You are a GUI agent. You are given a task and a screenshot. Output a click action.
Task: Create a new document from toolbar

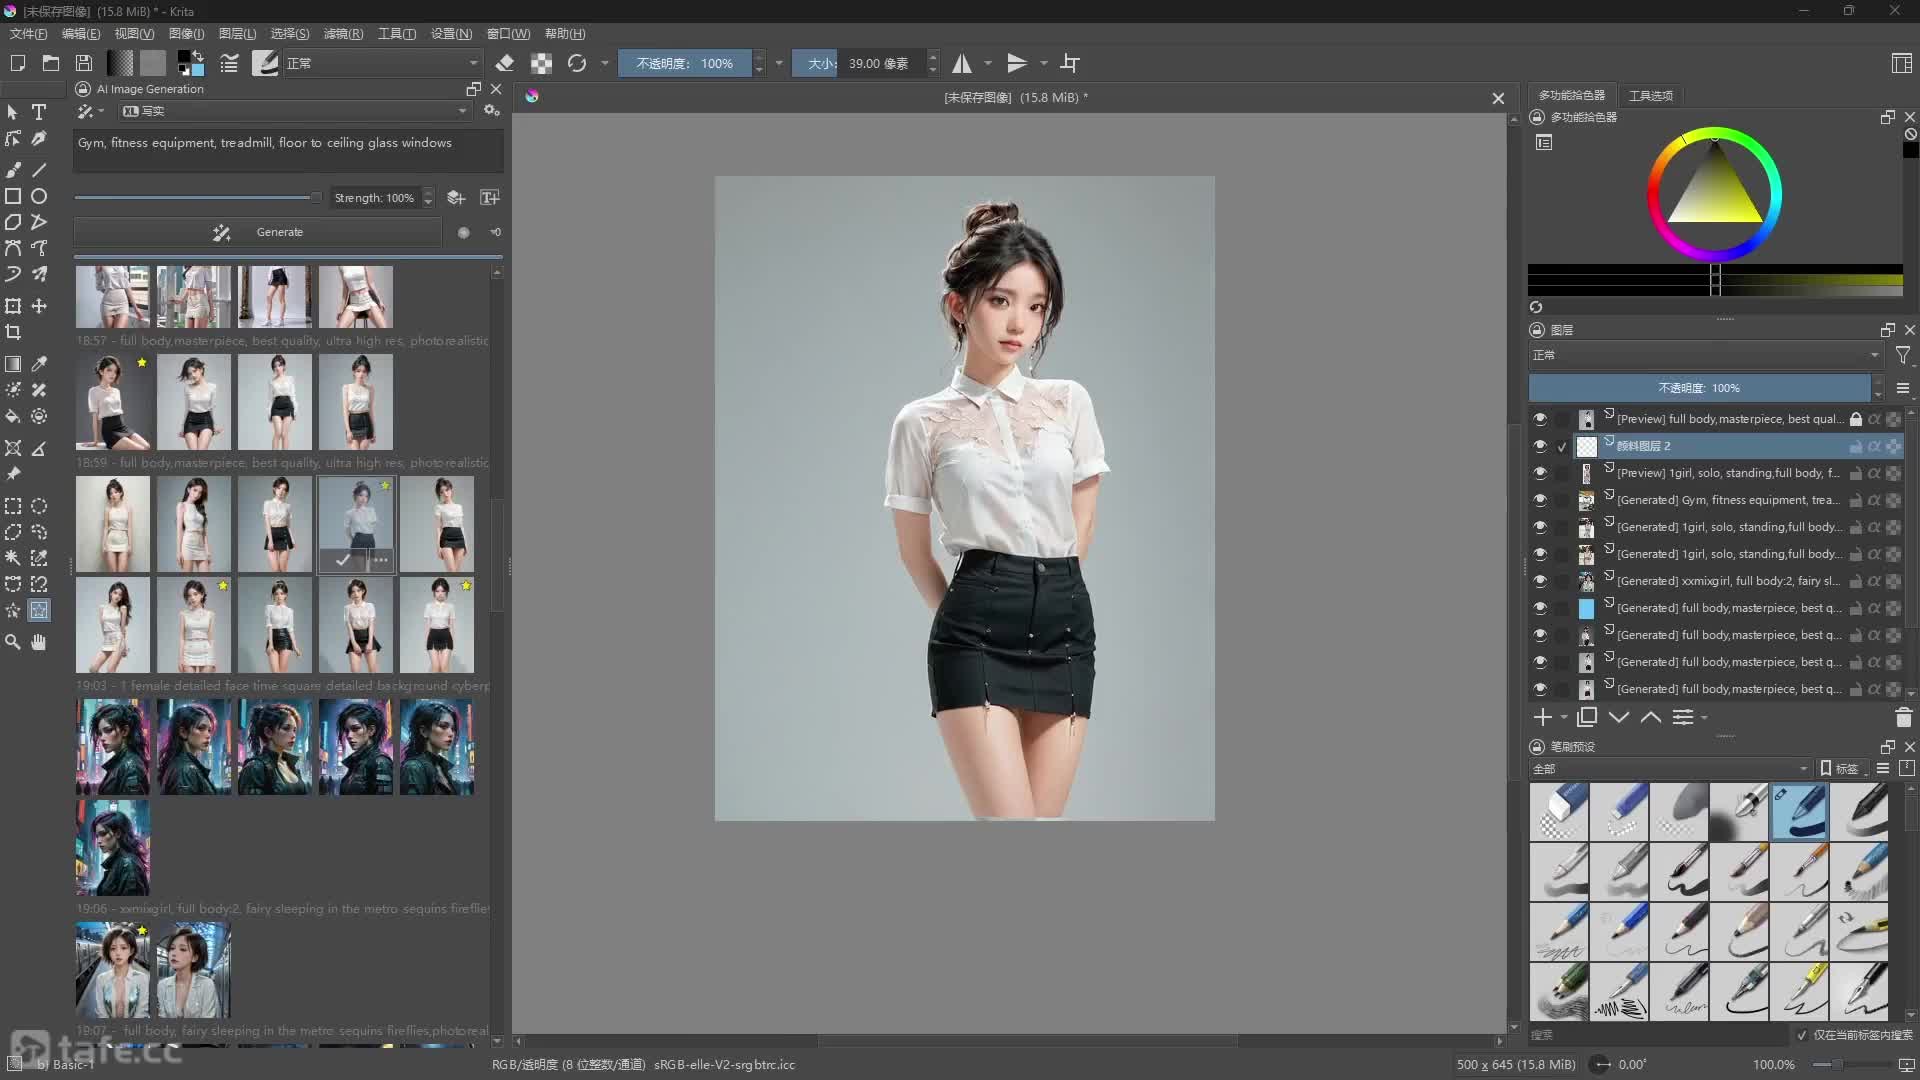(17, 63)
